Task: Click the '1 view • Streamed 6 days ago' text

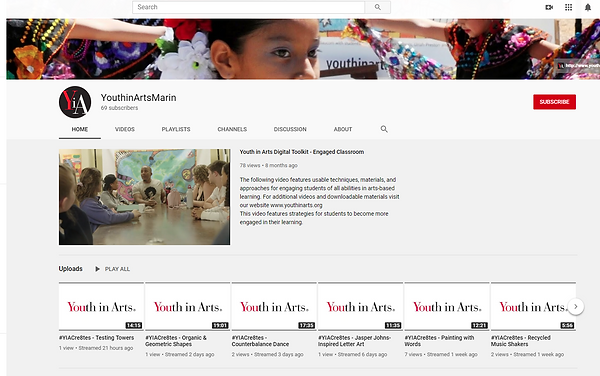Action: coord(352,355)
